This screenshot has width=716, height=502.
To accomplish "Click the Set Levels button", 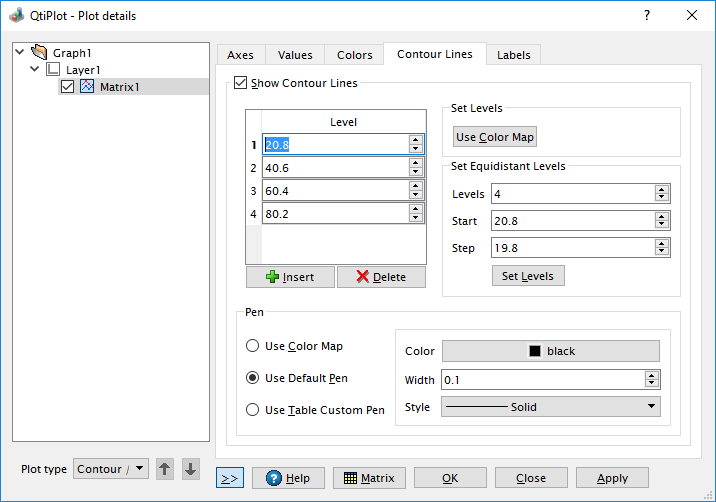I will click(528, 276).
